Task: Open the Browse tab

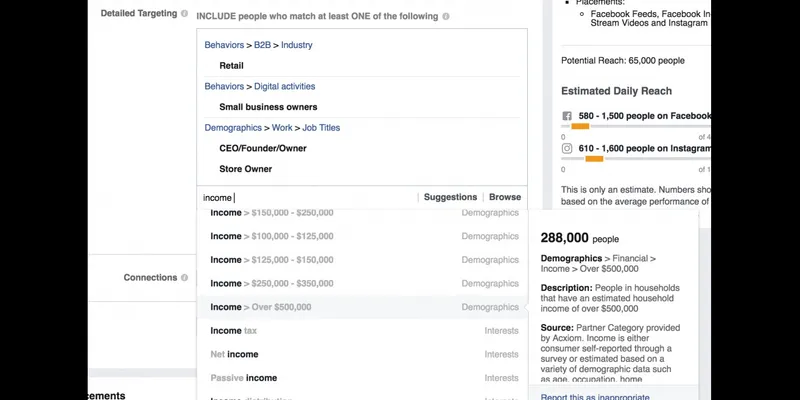Action: click(505, 197)
